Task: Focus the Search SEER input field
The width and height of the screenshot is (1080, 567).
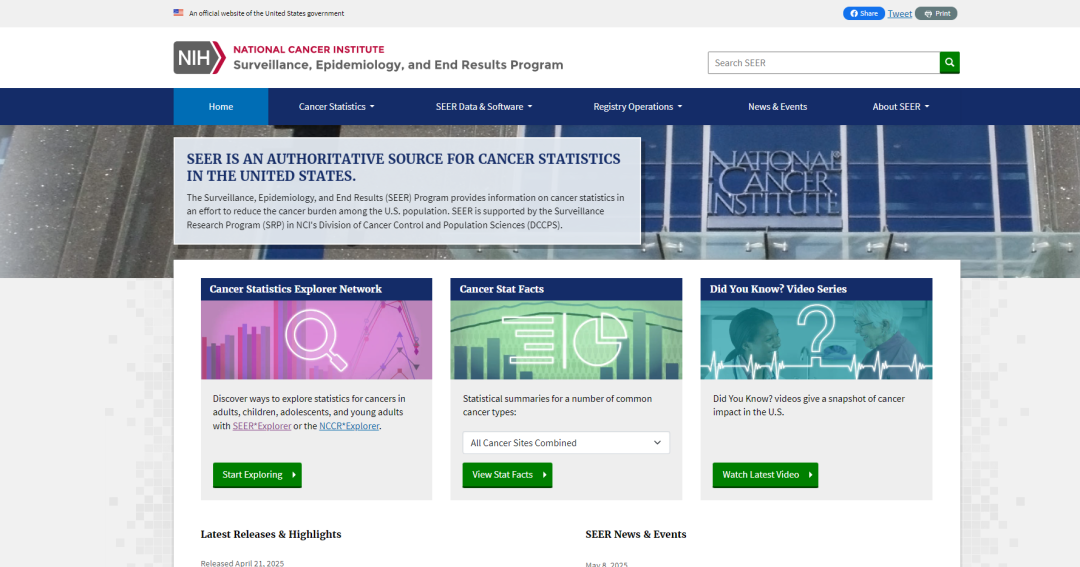Action: click(x=824, y=63)
